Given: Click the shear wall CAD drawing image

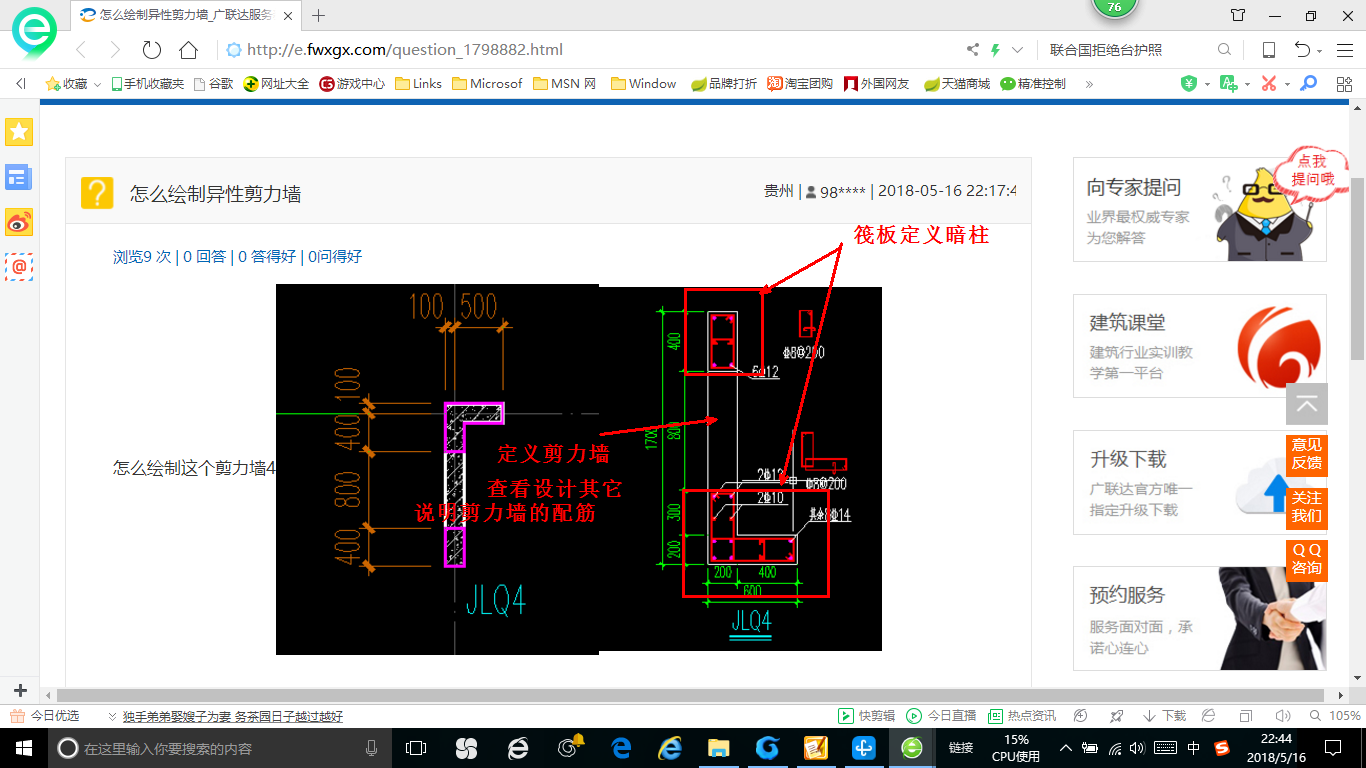Looking at the screenshot, I should pyautogui.click(x=579, y=470).
